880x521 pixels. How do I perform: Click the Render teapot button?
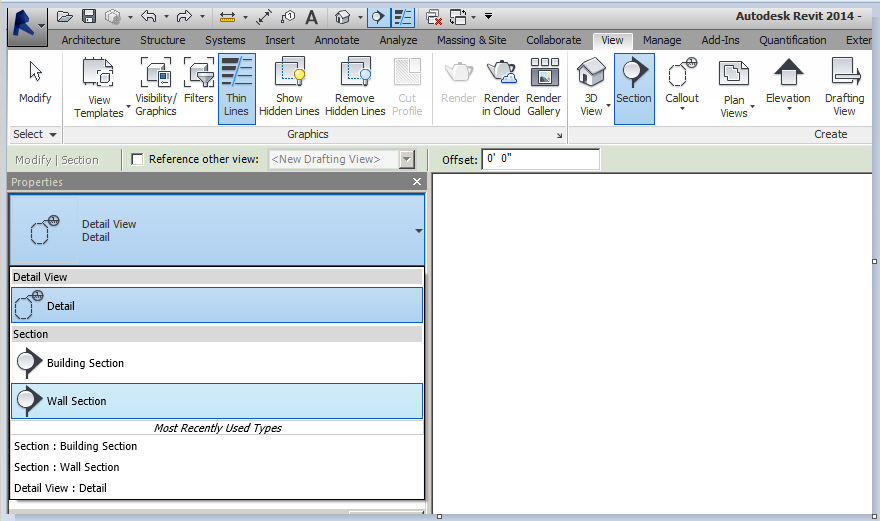[459, 83]
